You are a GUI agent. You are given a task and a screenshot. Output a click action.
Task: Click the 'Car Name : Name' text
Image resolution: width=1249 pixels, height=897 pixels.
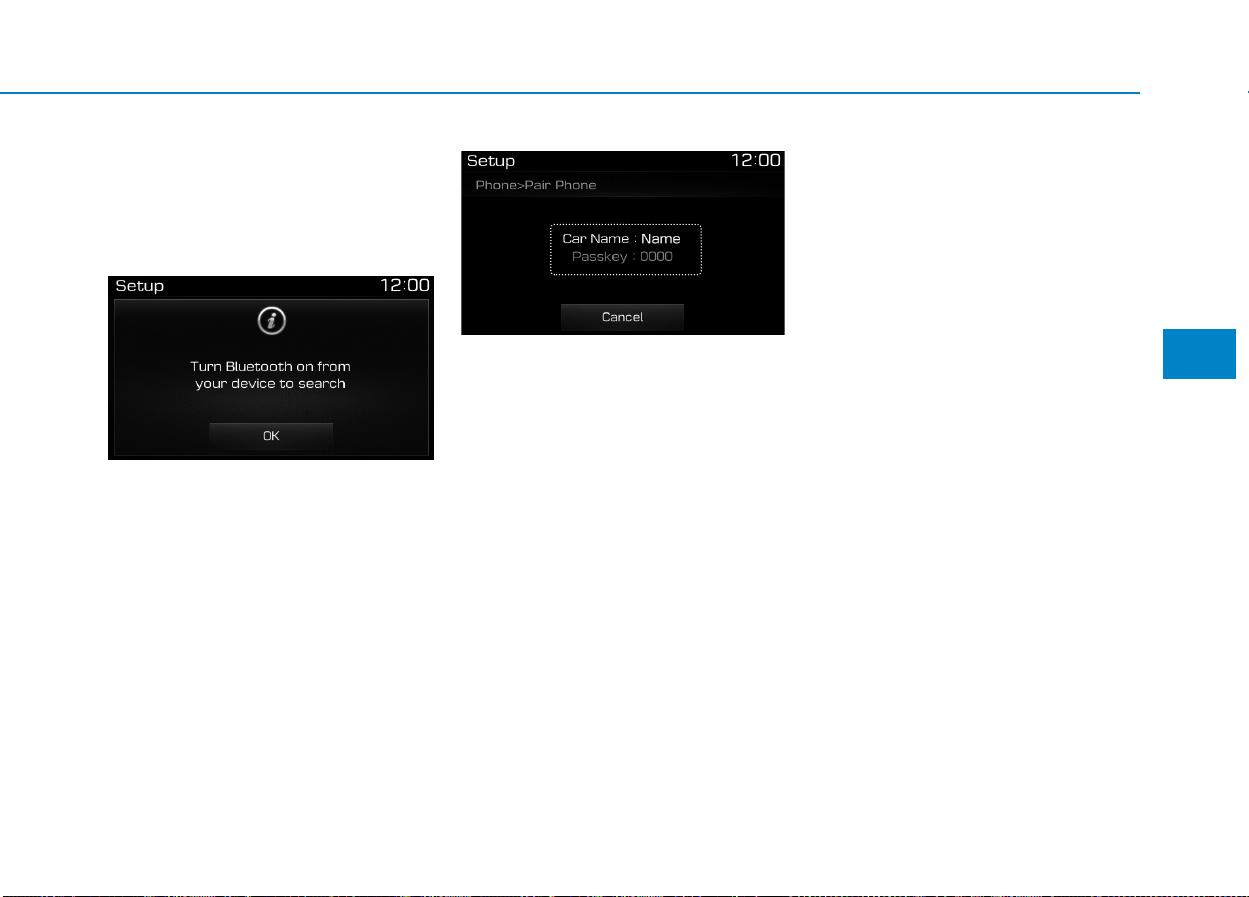coord(621,239)
